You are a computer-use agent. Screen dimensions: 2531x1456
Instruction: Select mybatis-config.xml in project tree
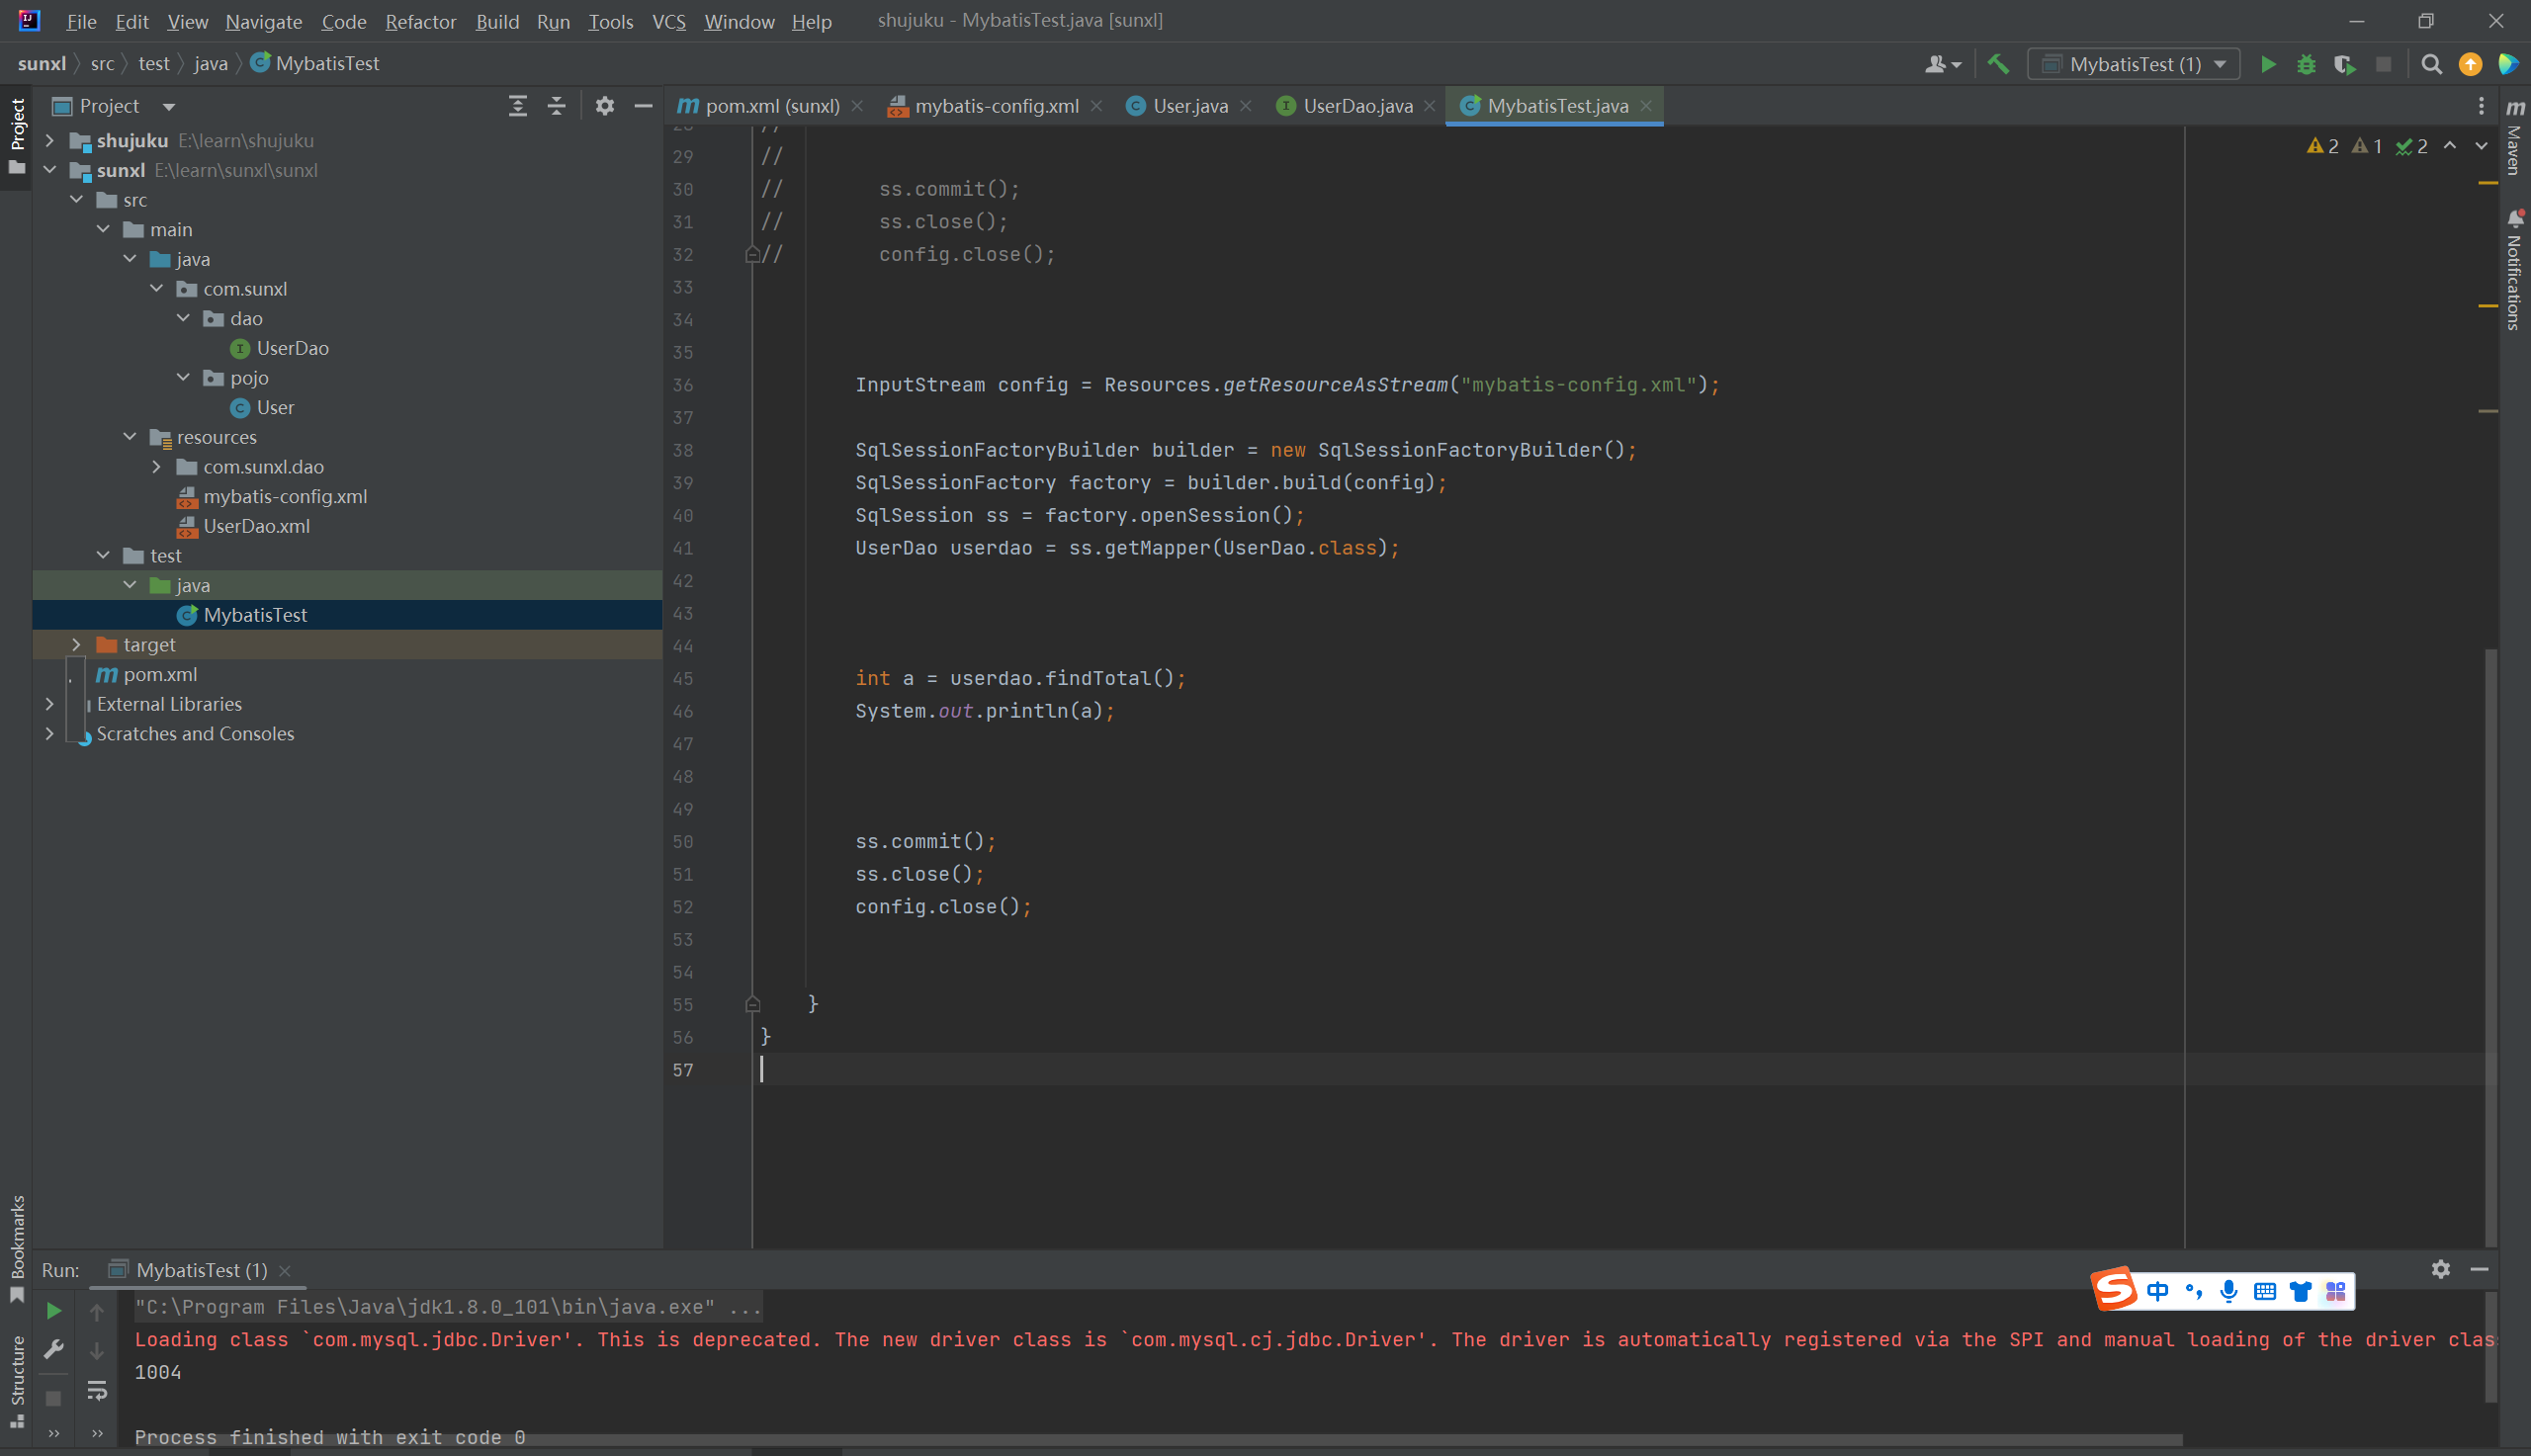click(284, 497)
